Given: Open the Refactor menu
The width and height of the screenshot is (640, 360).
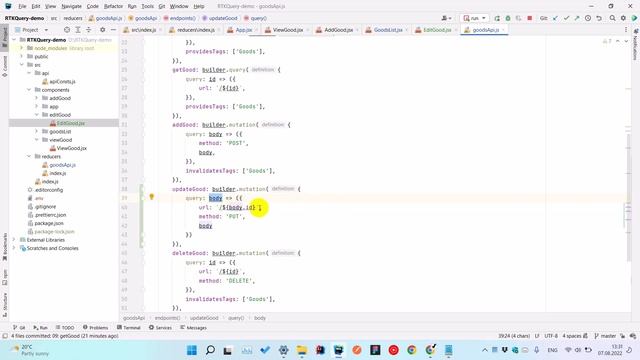Looking at the screenshot, I should 113,7.
